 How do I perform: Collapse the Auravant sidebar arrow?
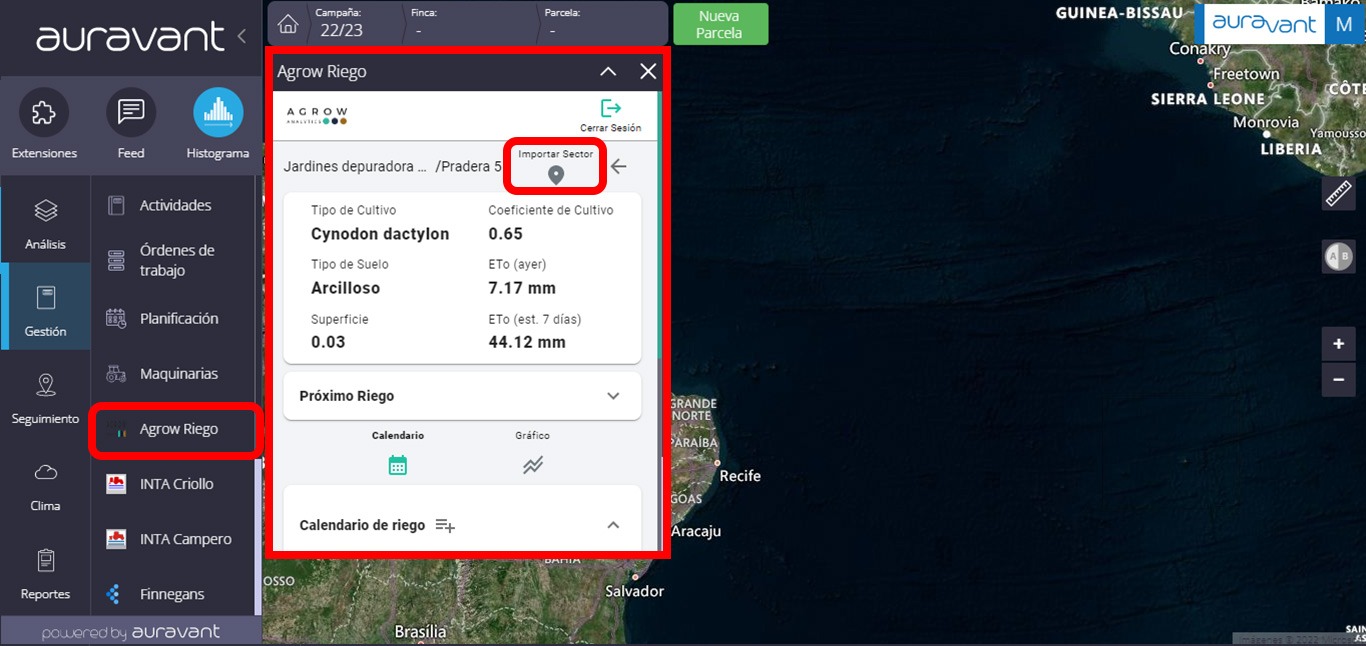pos(241,37)
